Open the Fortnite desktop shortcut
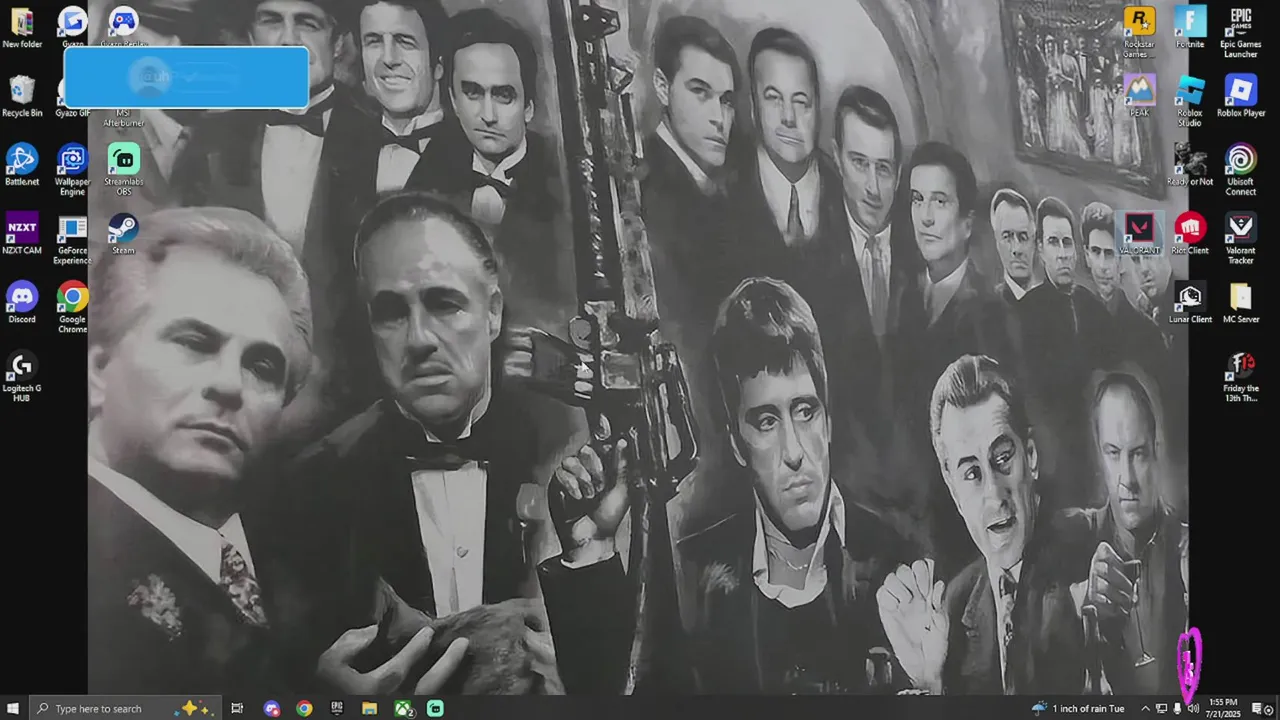This screenshot has width=1280, height=720. (x=1190, y=28)
